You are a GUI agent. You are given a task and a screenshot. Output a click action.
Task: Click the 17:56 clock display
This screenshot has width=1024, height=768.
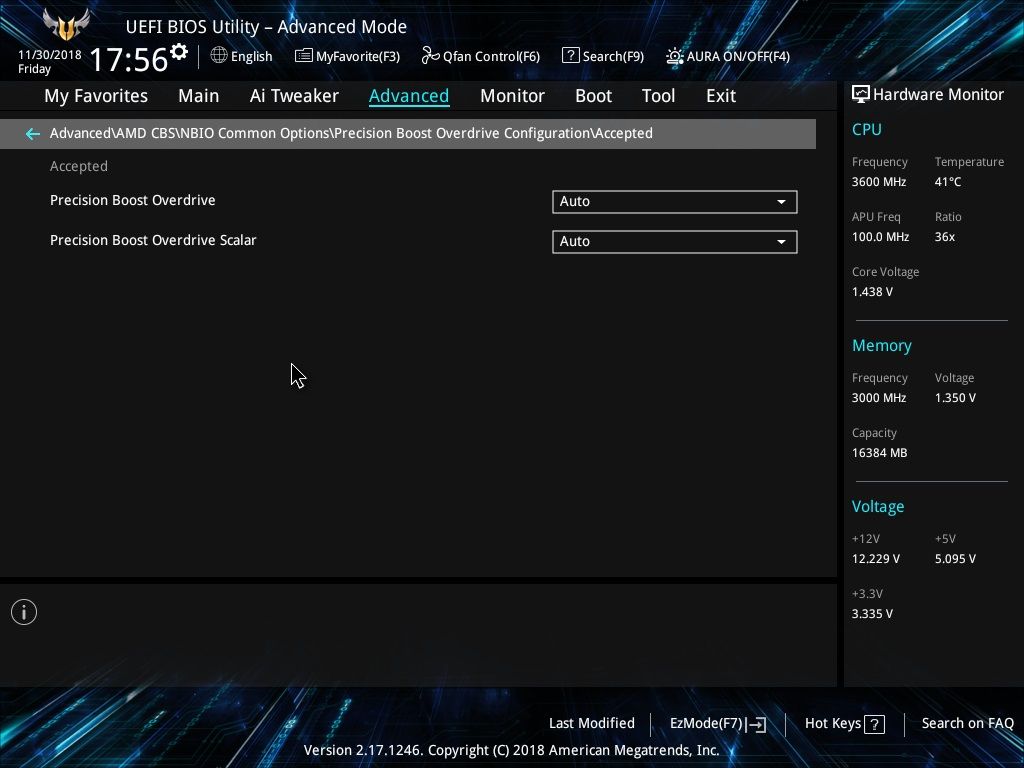[129, 59]
